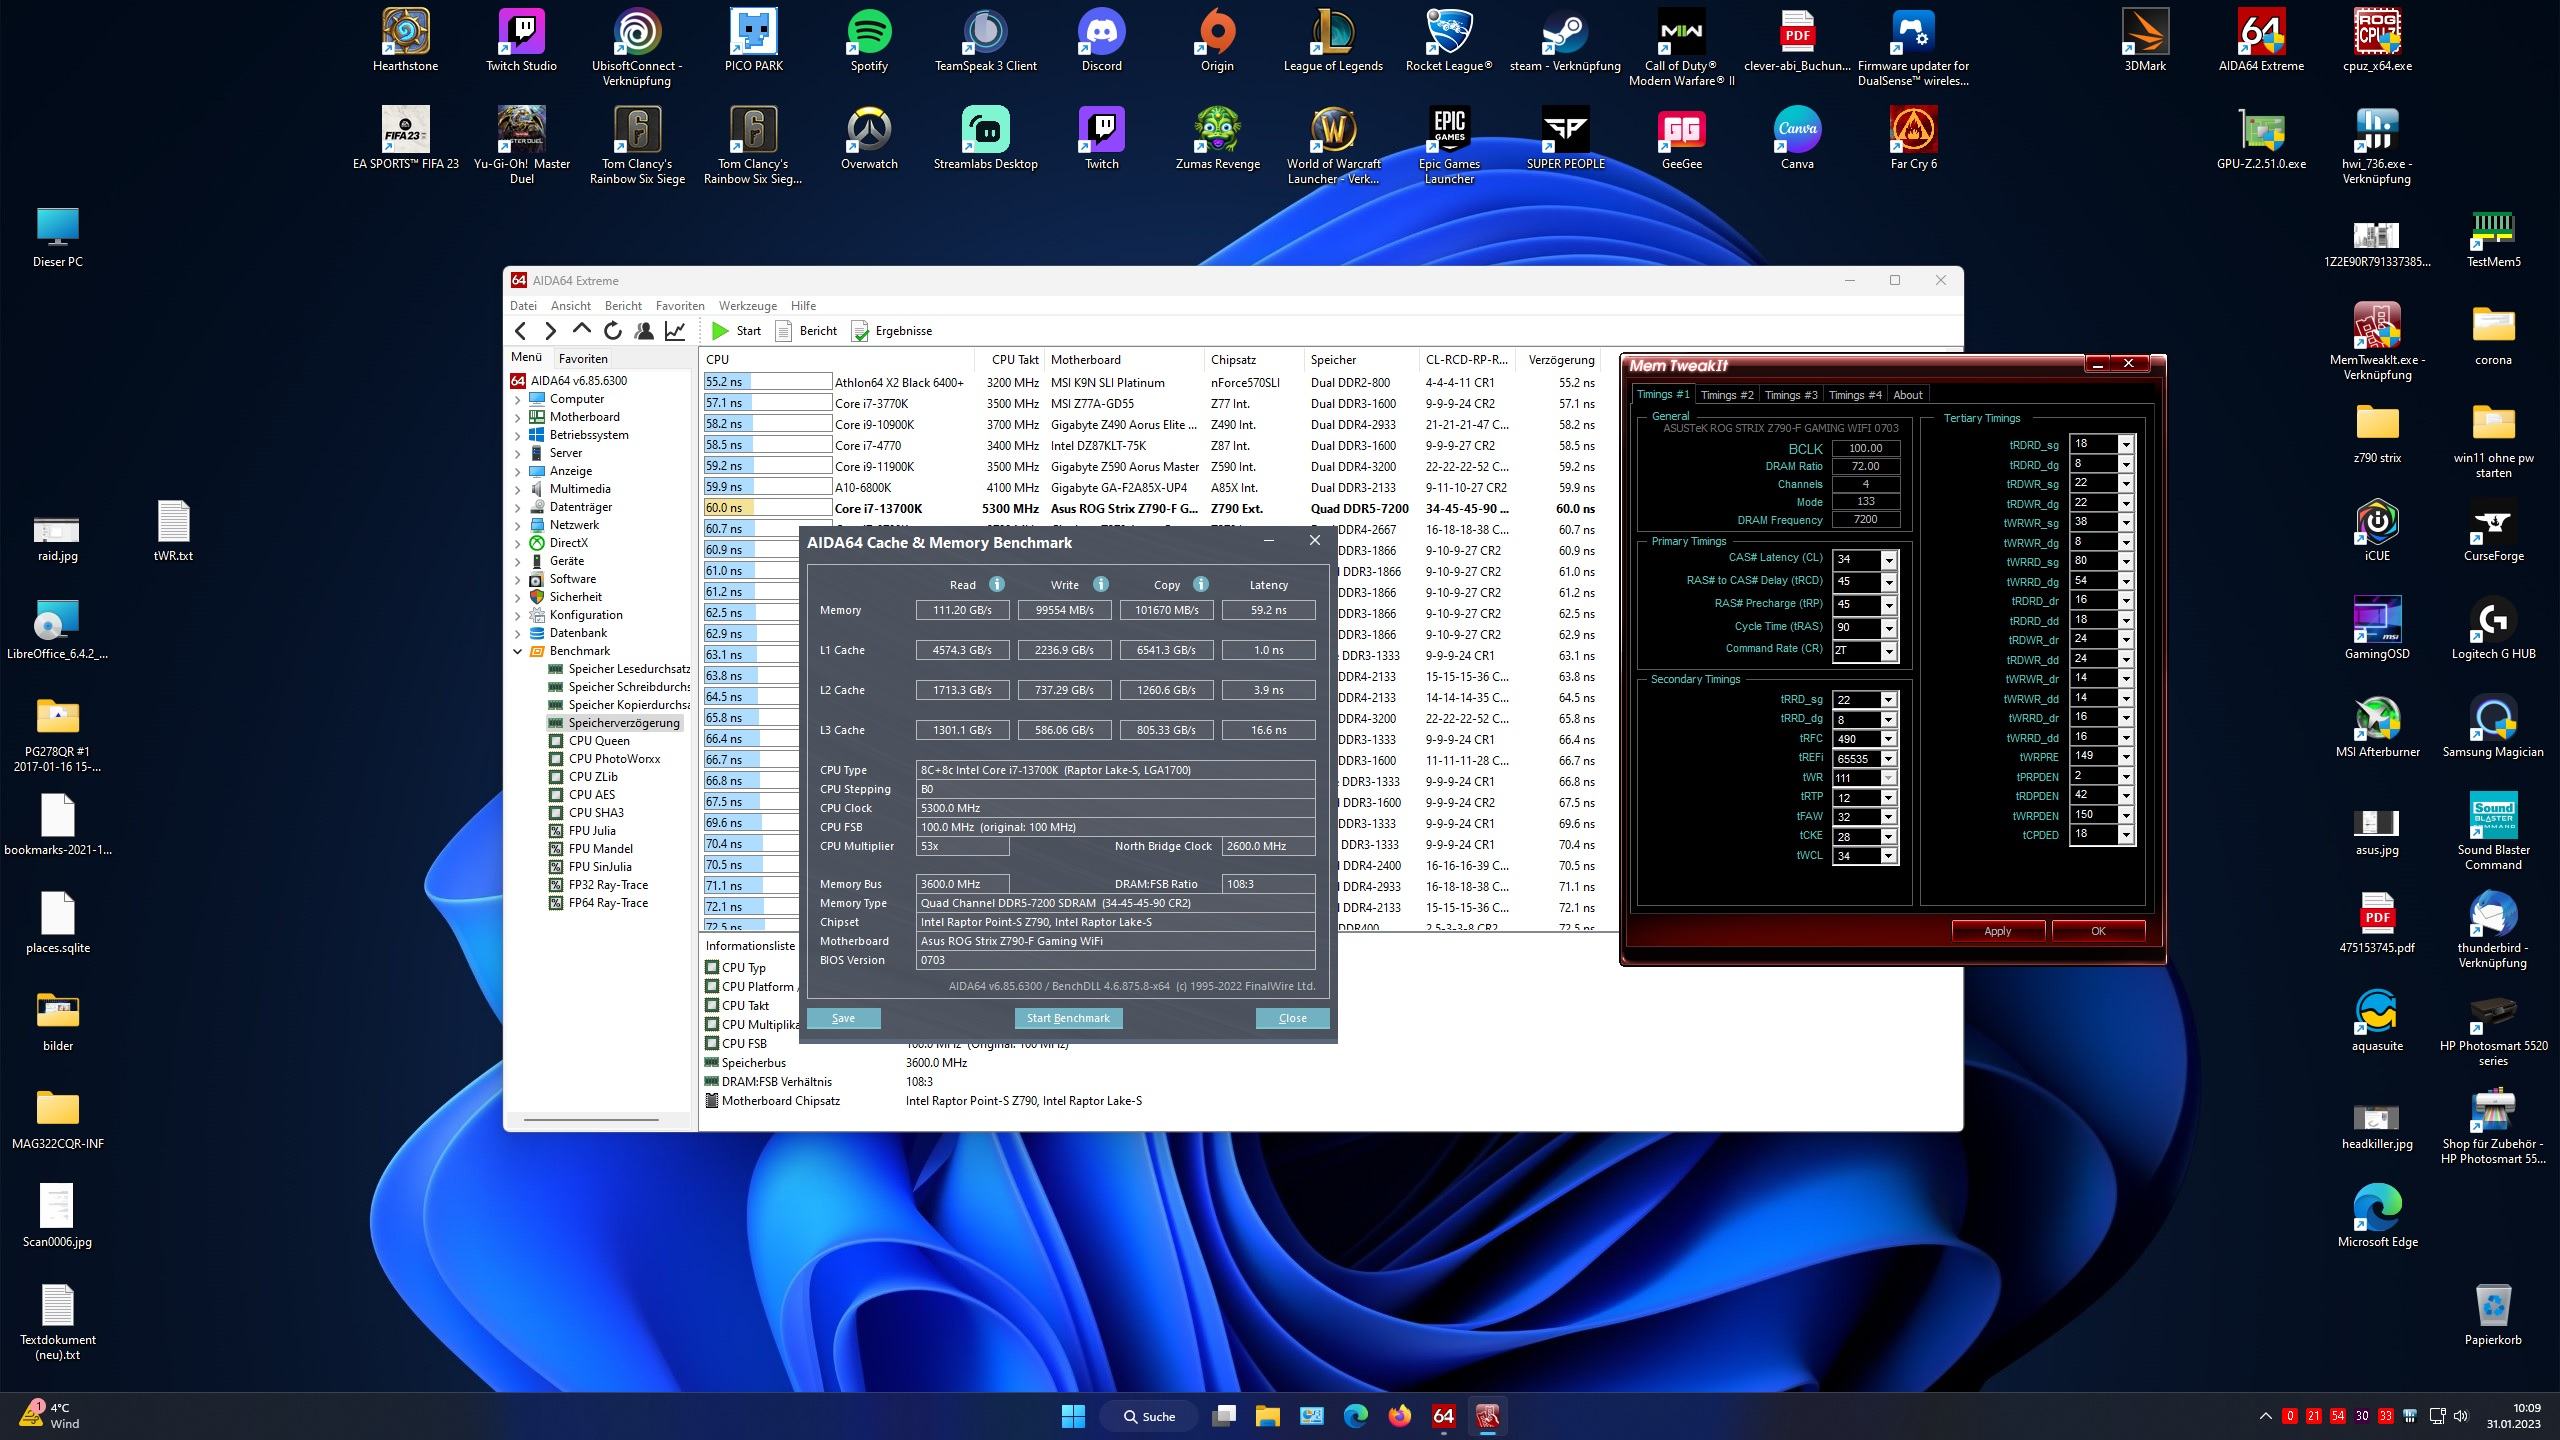2560x1440 pixels.
Task: Switch to the Favoriten panel tab
Action: pyautogui.click(x=583, y=358)
